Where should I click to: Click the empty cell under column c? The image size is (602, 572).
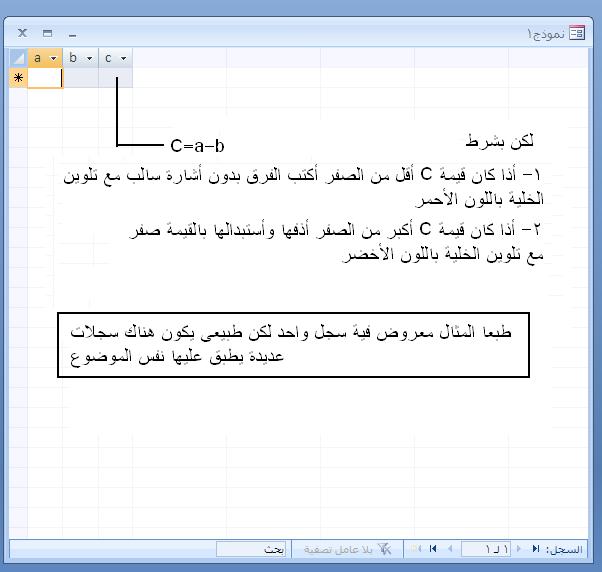(x=116, y=78)
